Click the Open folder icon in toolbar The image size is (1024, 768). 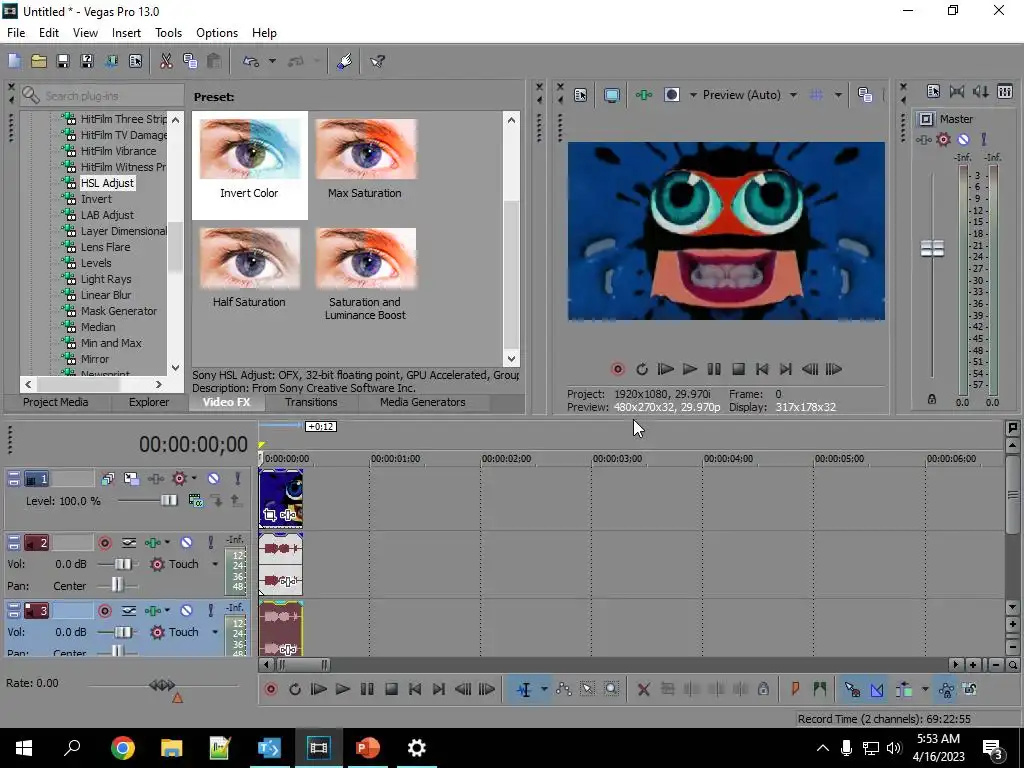[x=39, y=61]
